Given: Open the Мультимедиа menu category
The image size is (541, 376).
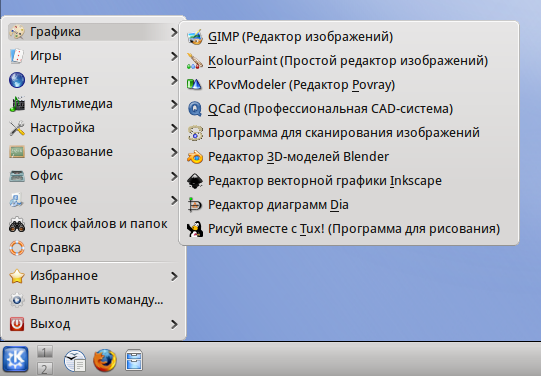Looking at the screenshot, I should click(93, 104).
